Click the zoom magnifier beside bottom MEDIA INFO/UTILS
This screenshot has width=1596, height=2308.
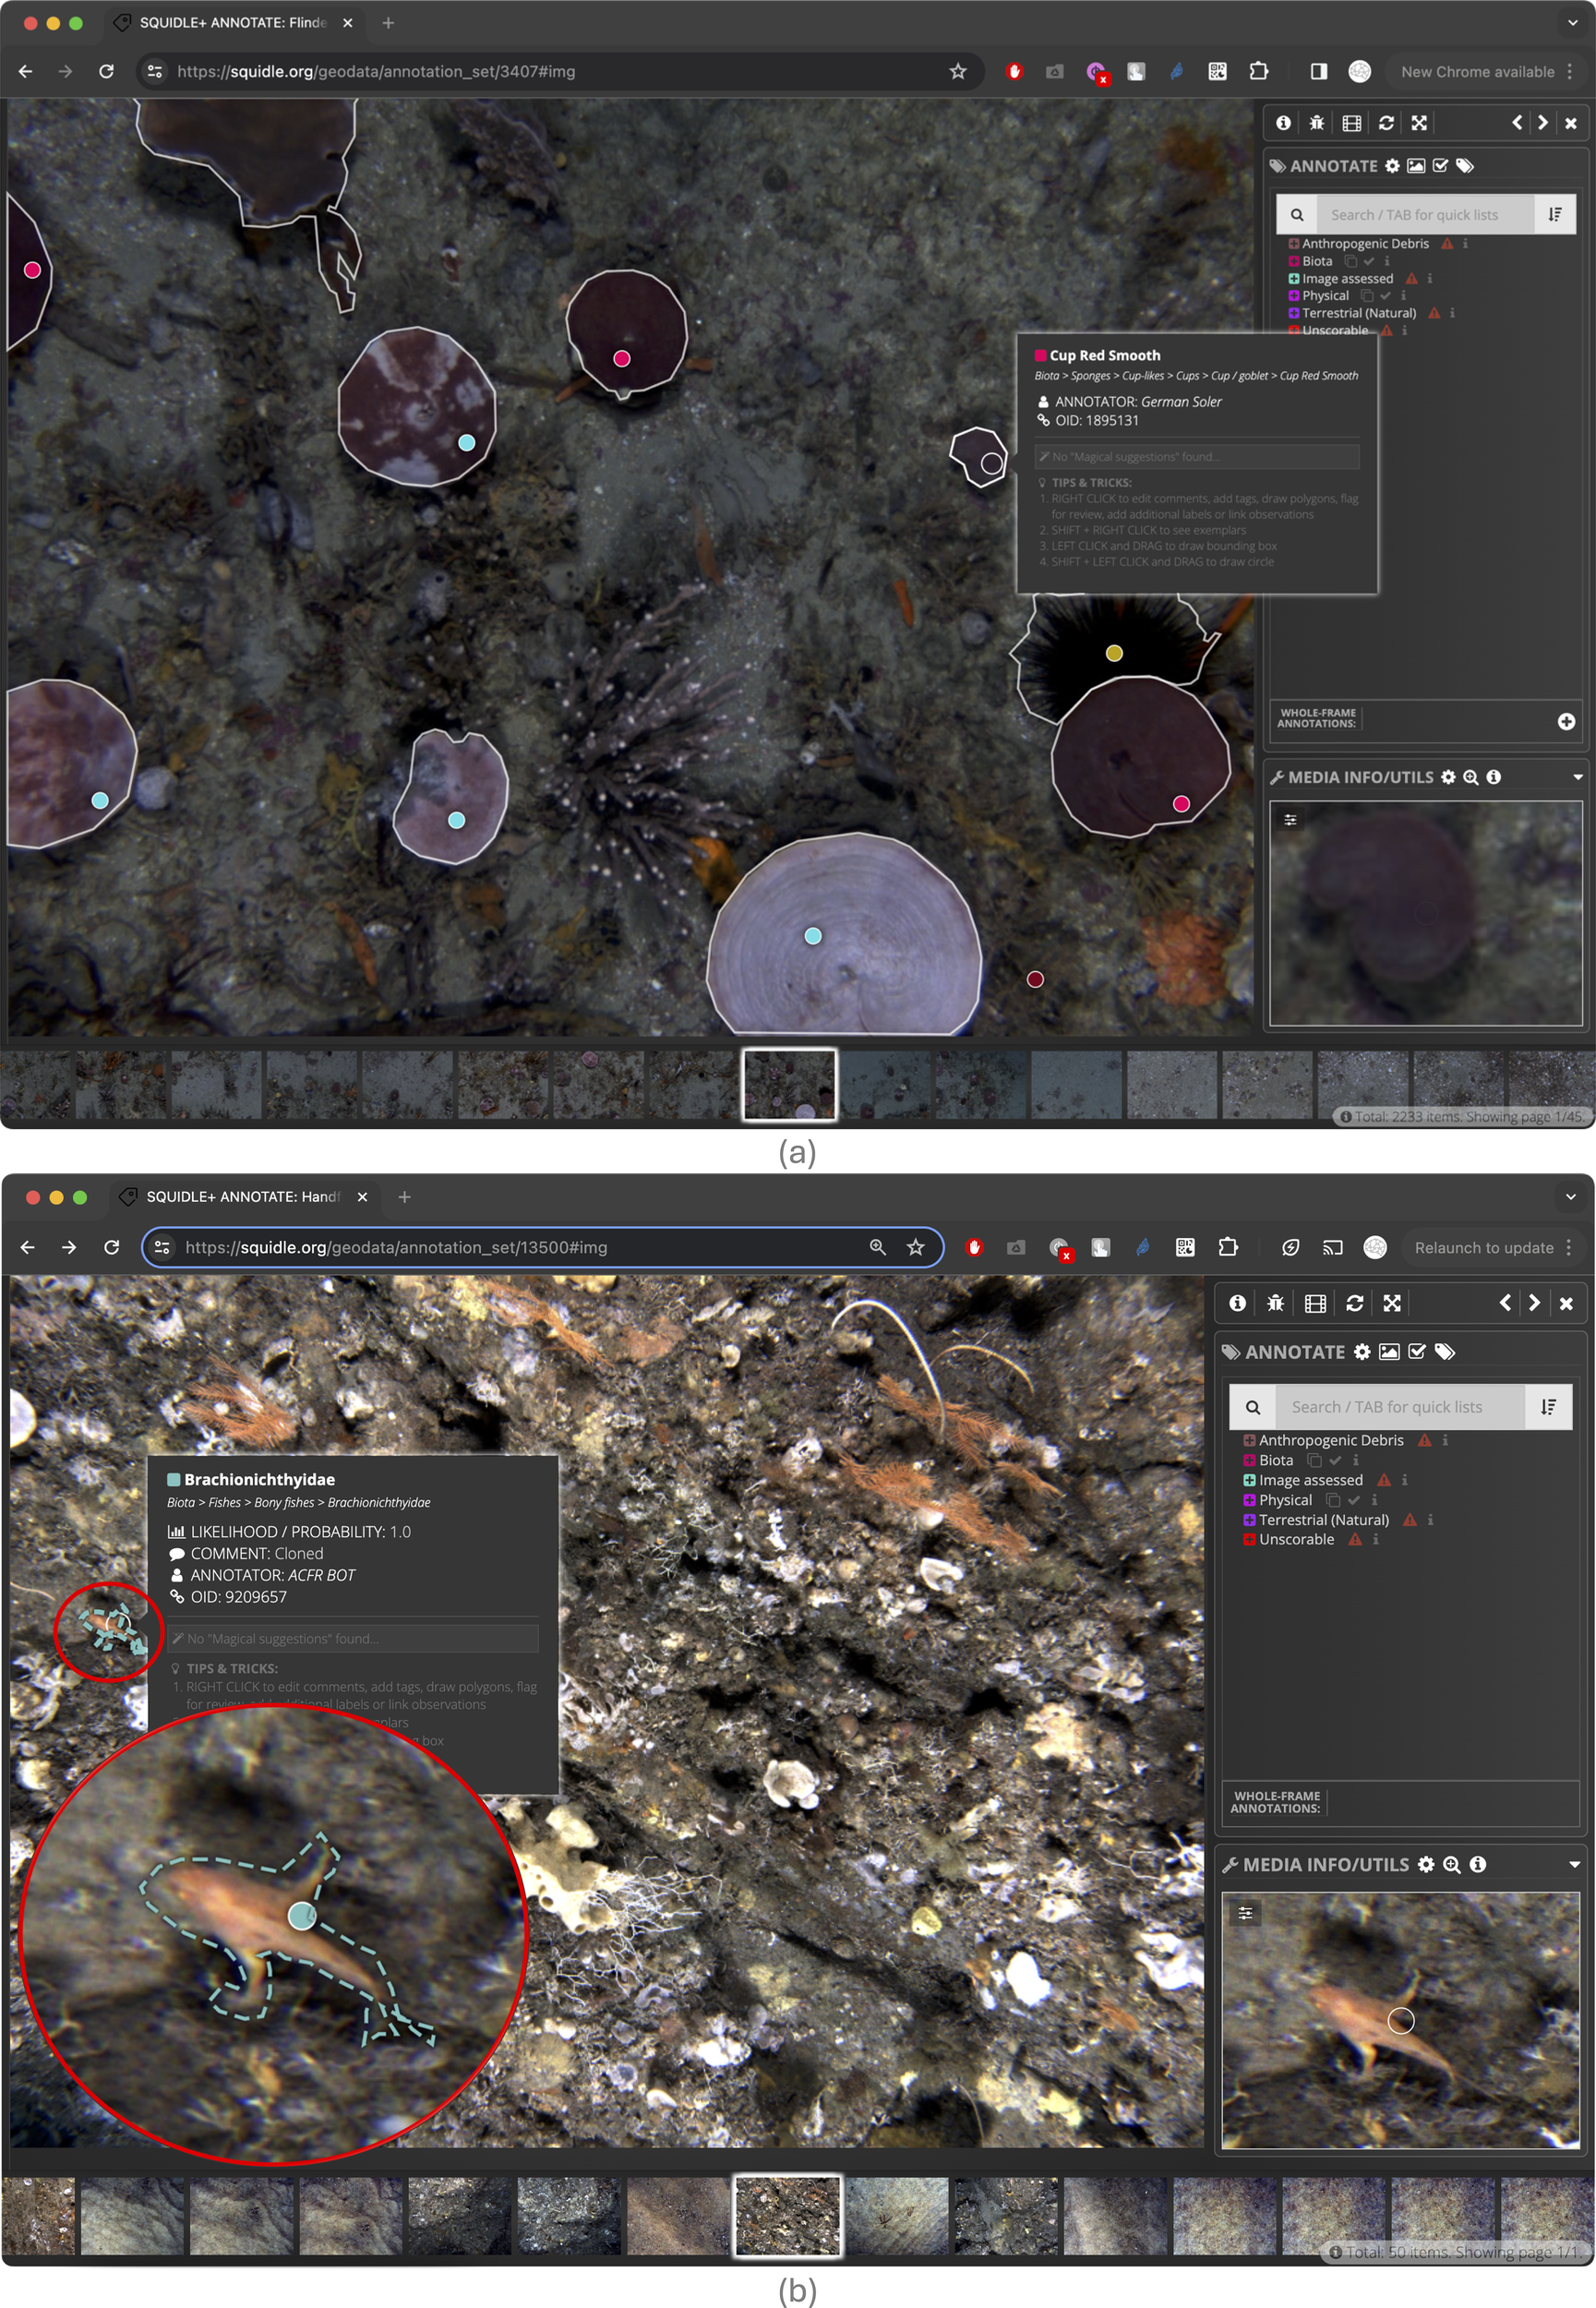click(1452, 1864)
